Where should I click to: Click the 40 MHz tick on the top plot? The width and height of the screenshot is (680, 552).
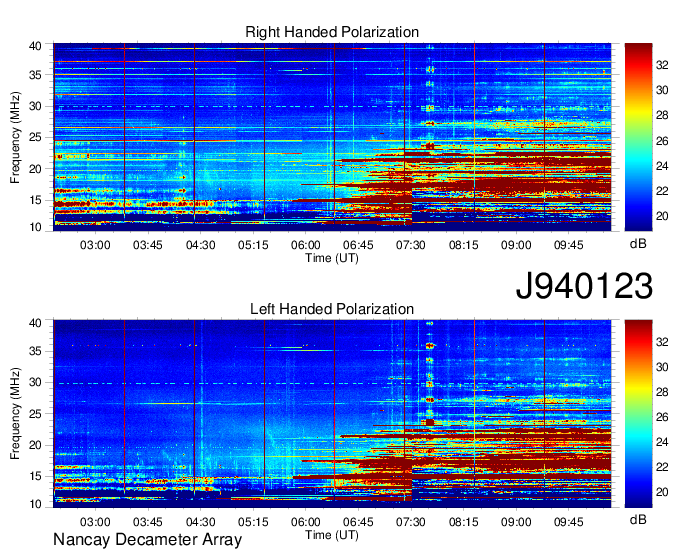[36, 46]
